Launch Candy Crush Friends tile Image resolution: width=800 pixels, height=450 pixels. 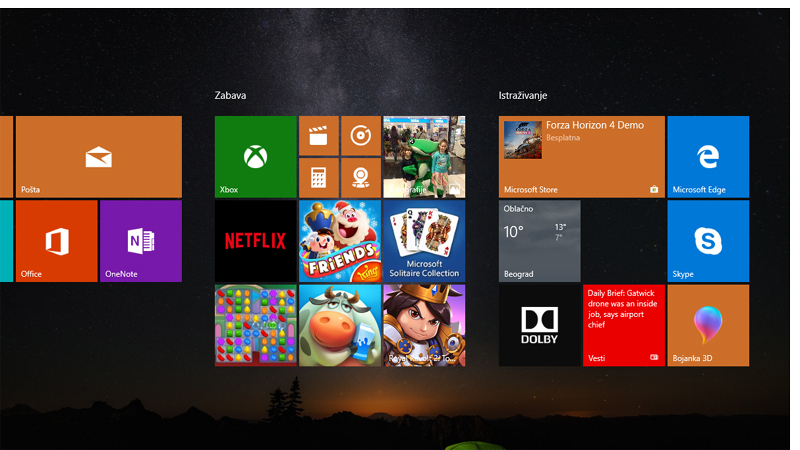click(340, 241)
